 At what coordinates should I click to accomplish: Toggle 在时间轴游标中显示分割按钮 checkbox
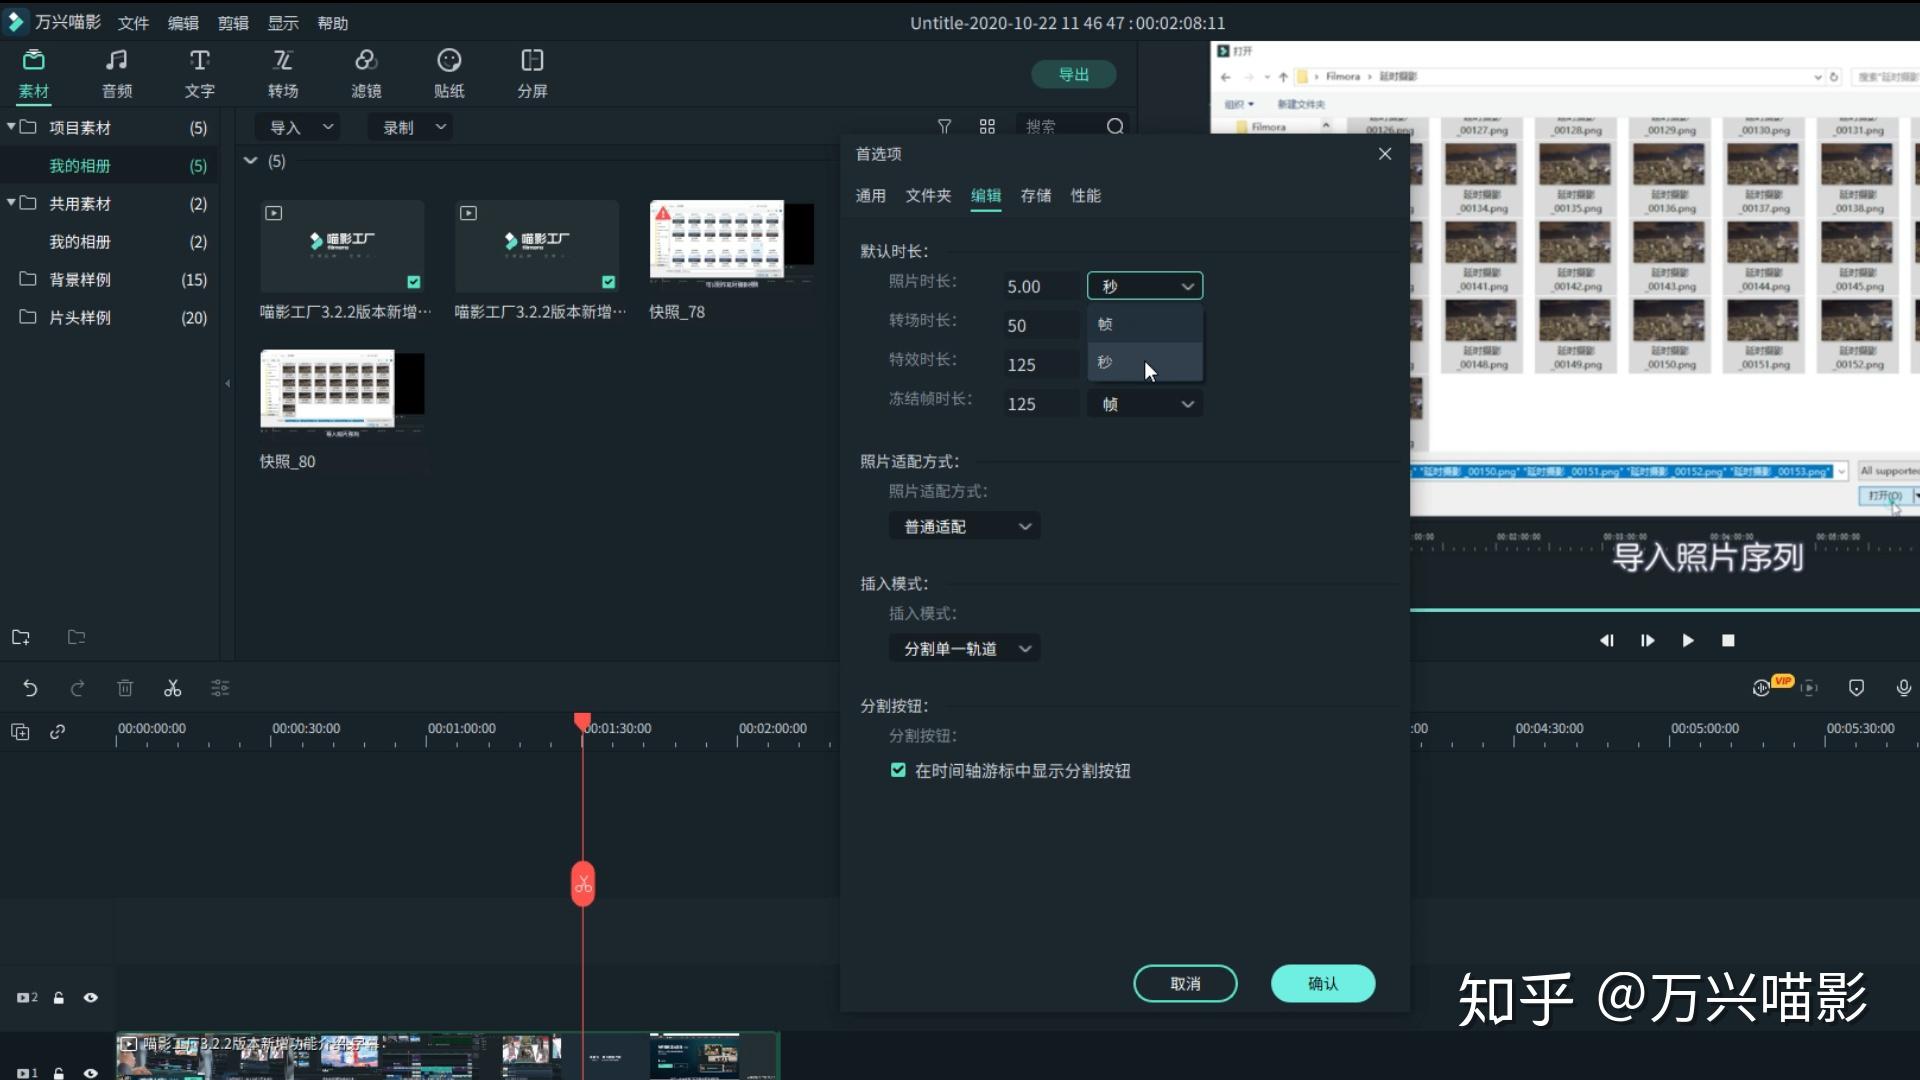click(898, 770)
